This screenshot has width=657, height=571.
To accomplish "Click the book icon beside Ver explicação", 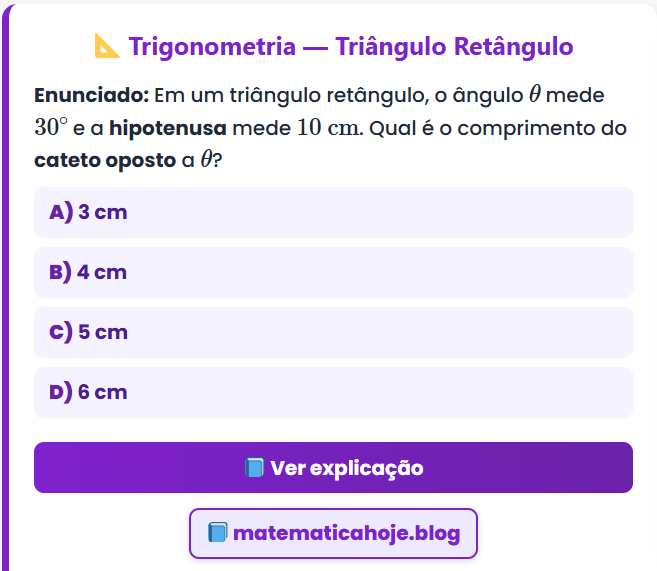I will click(x=254, y=468).
